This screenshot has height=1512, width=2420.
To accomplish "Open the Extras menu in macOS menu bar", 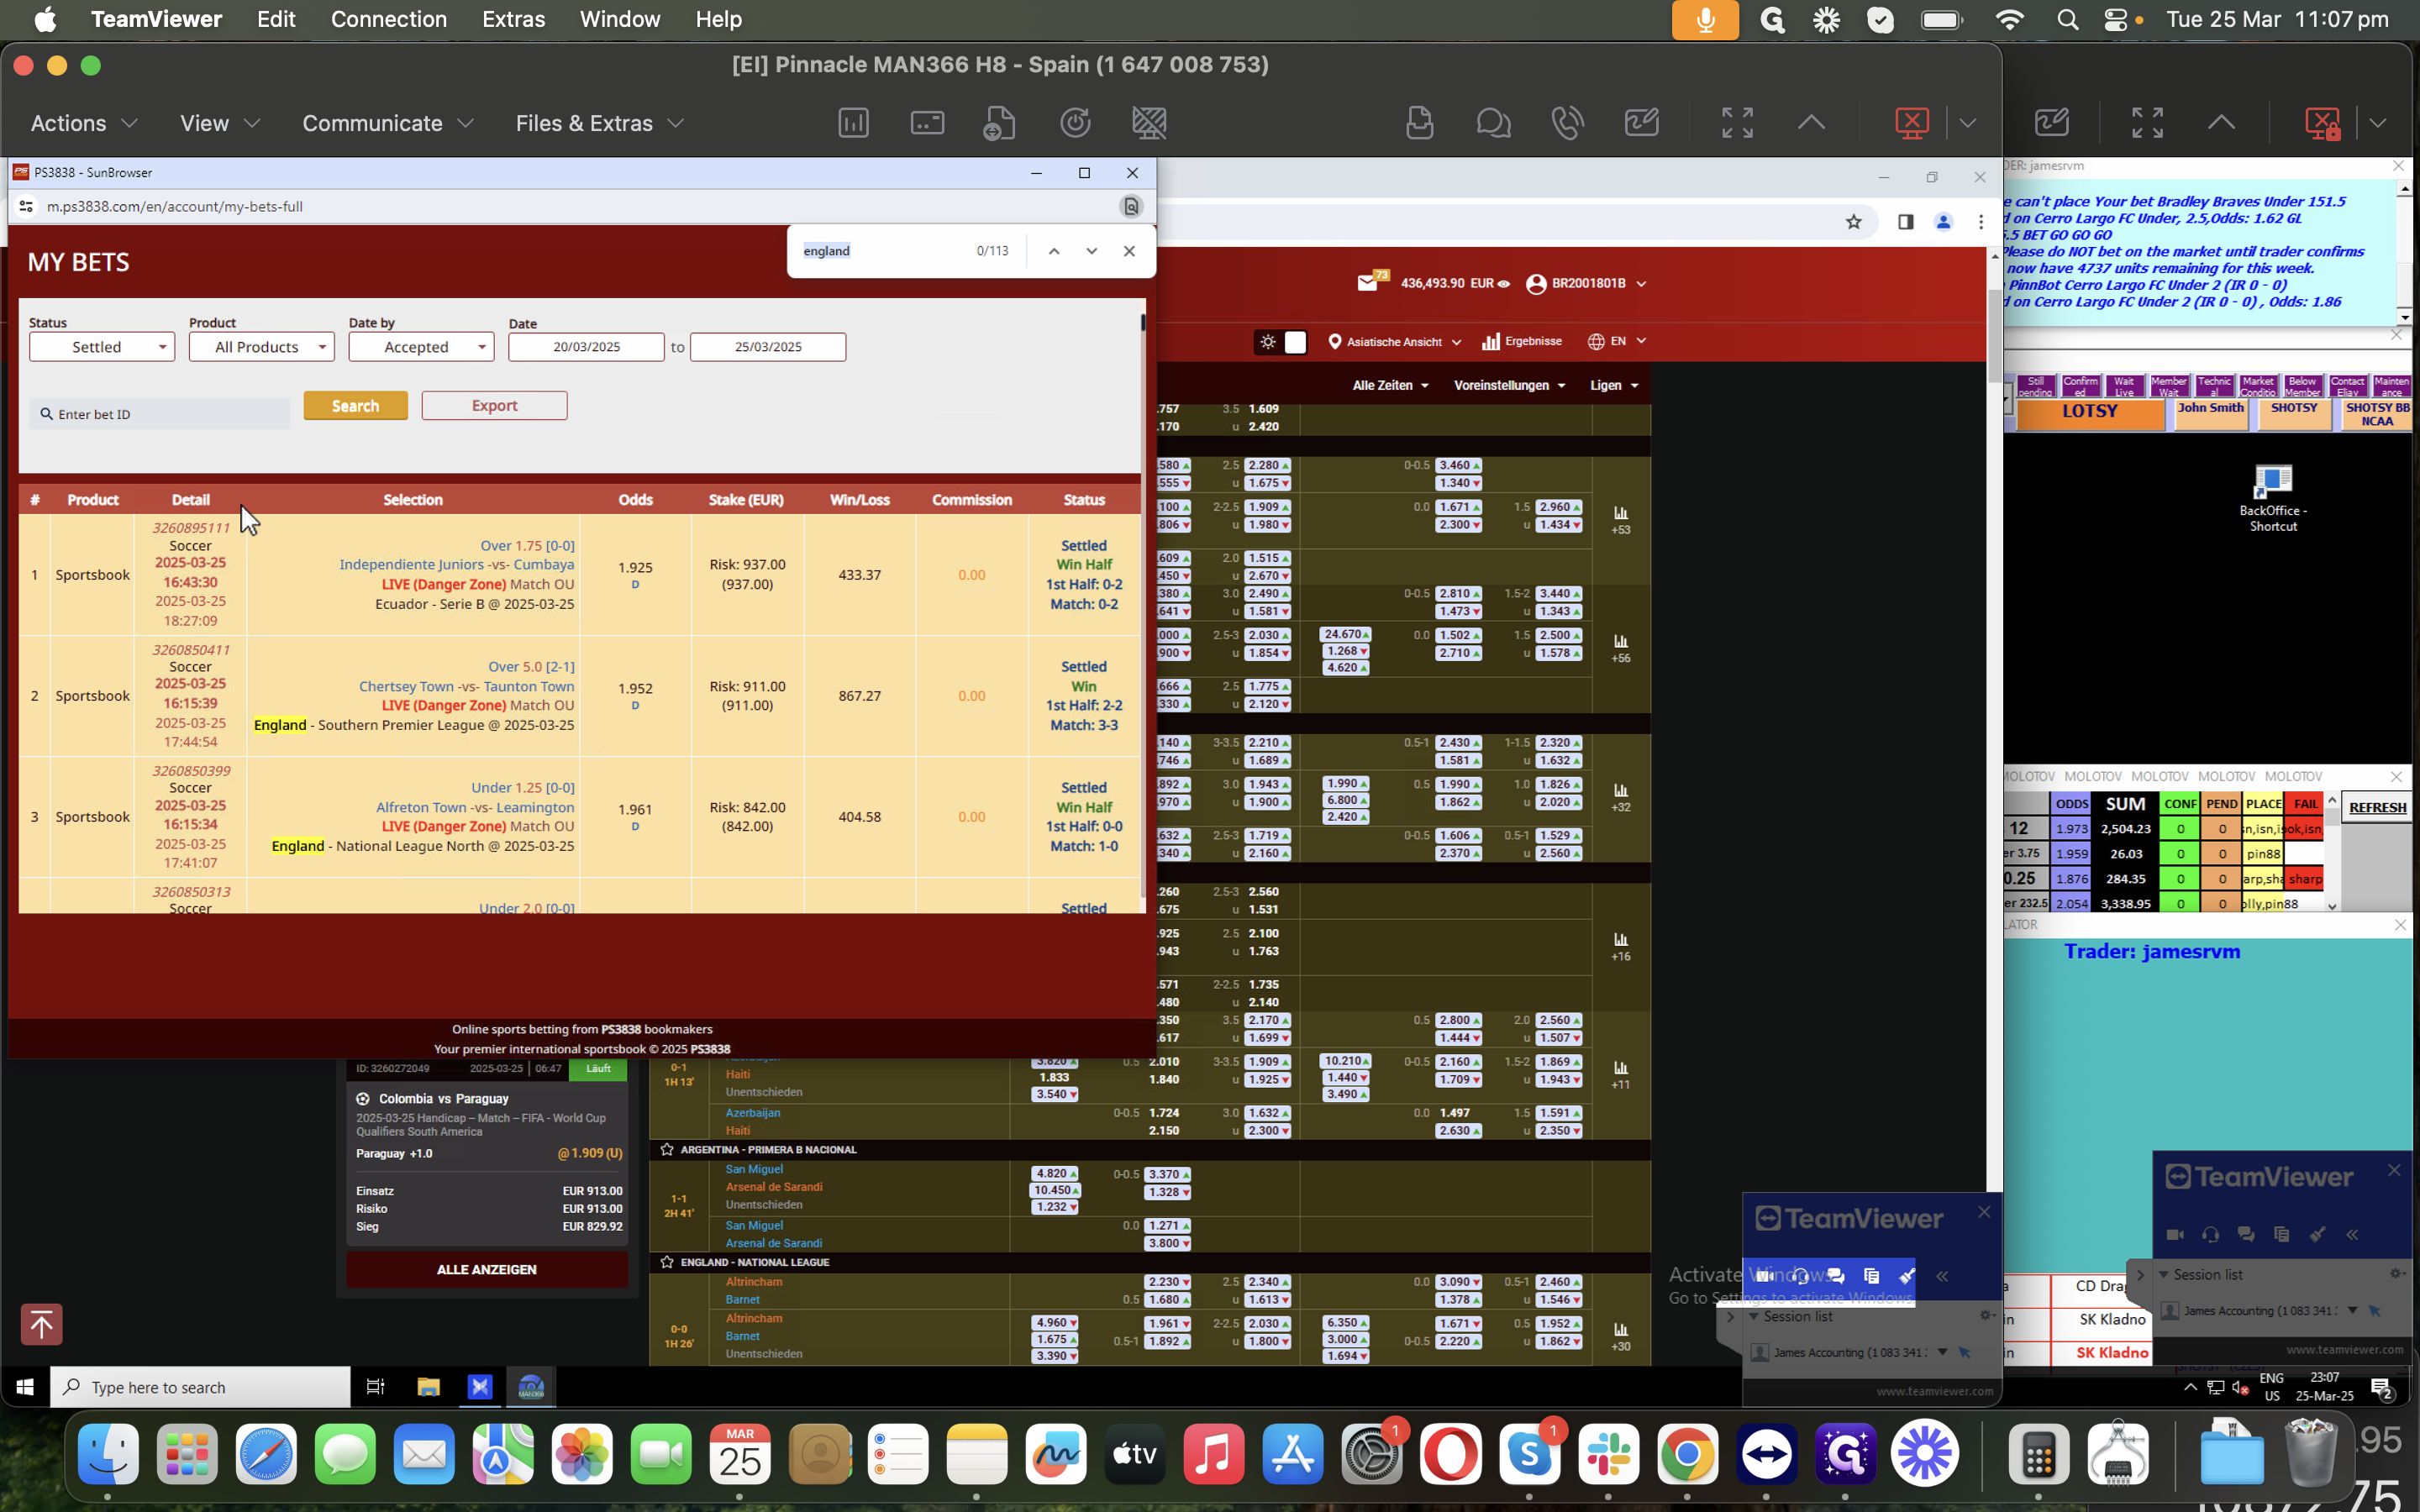I will [513, 19].
